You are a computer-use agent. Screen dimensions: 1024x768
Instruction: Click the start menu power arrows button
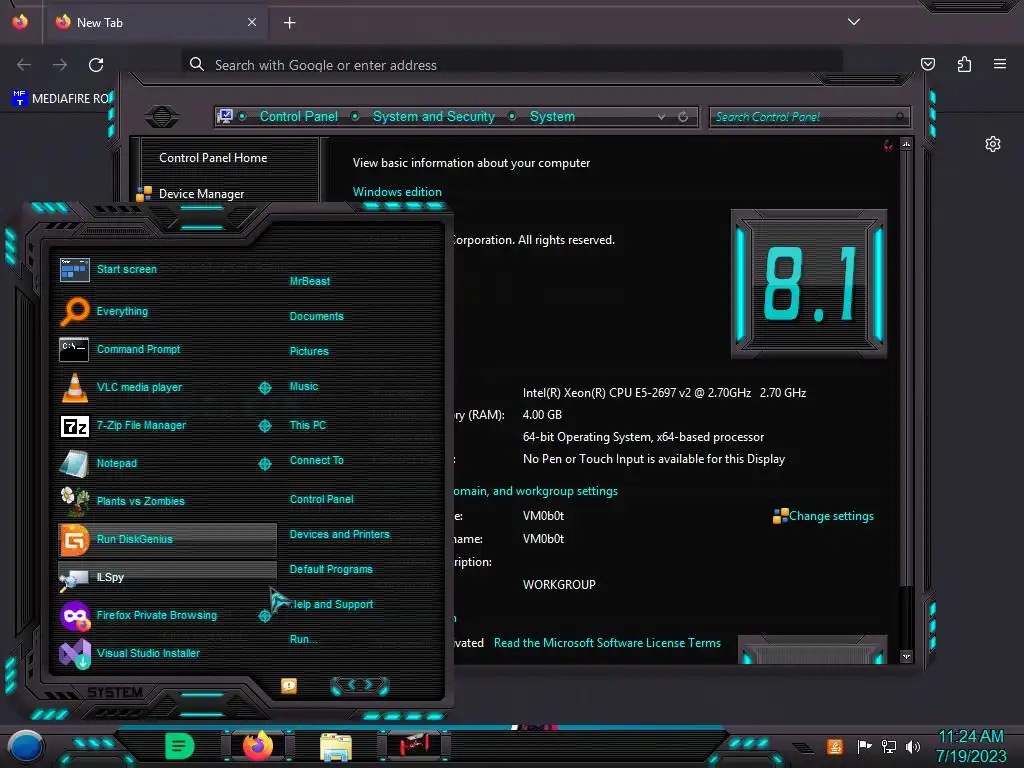(359, 685)
